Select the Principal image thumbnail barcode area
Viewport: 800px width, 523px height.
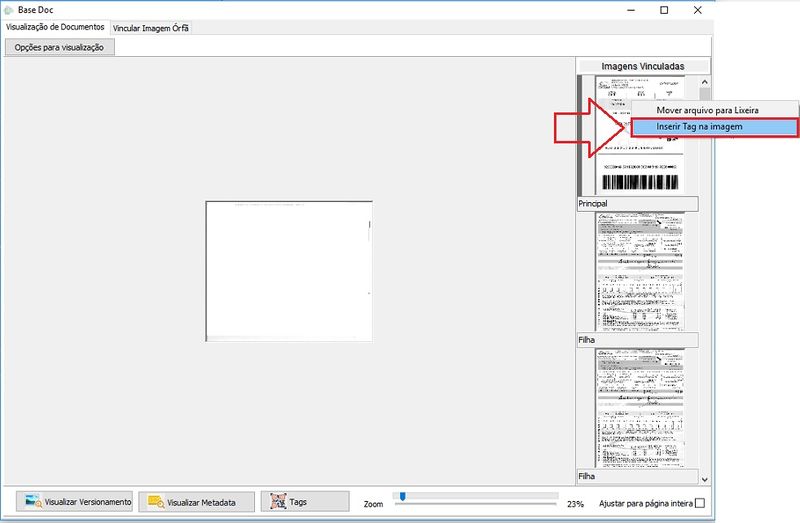click(639, 181)
